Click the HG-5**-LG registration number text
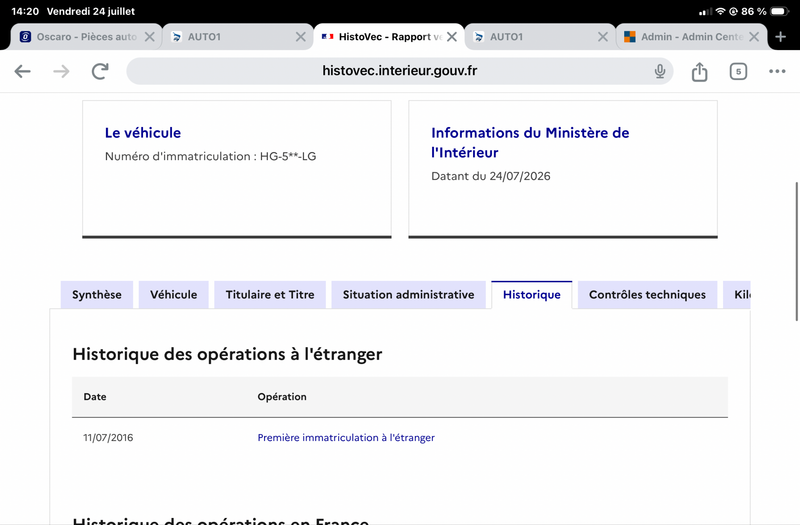 pos(288,156)
